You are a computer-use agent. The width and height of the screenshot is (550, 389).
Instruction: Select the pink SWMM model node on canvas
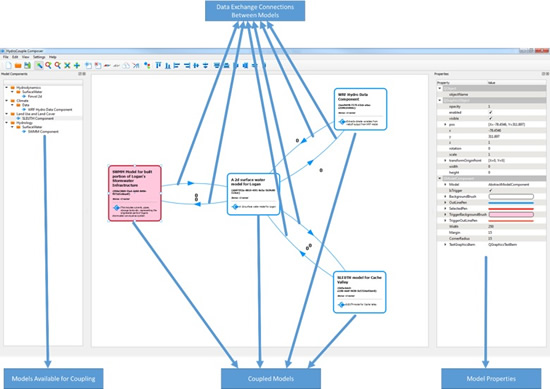click(135, 193)
